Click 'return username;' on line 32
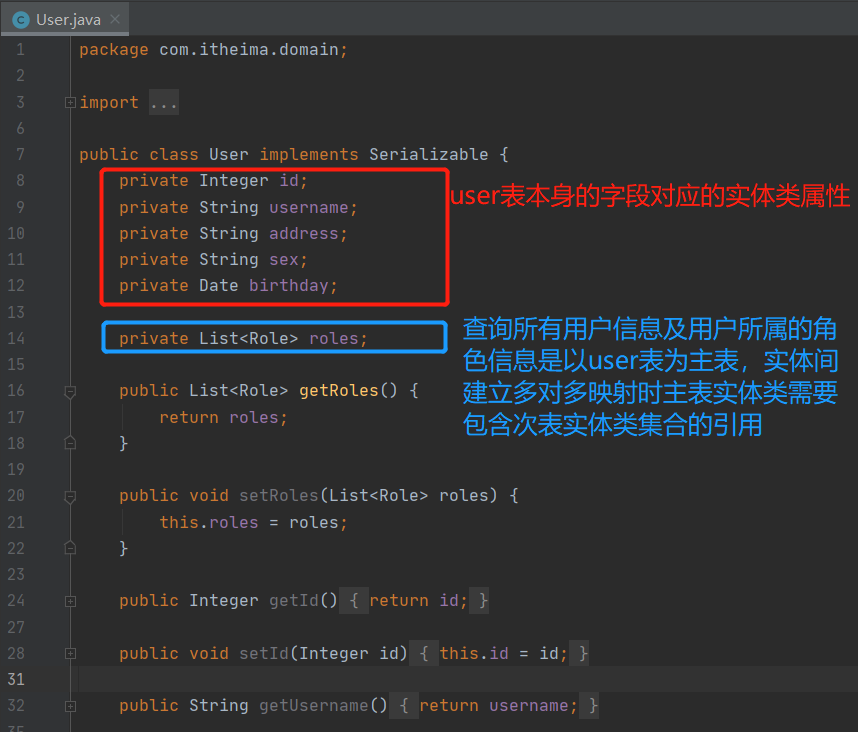Image resolution: width=858 pixels, height=732 pixels. coord(498,706)
